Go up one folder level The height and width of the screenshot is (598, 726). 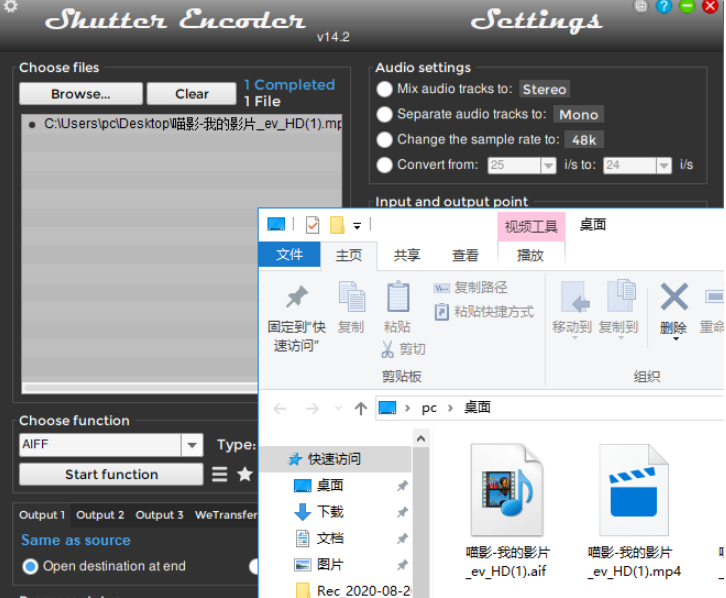(x=361, y=408)
